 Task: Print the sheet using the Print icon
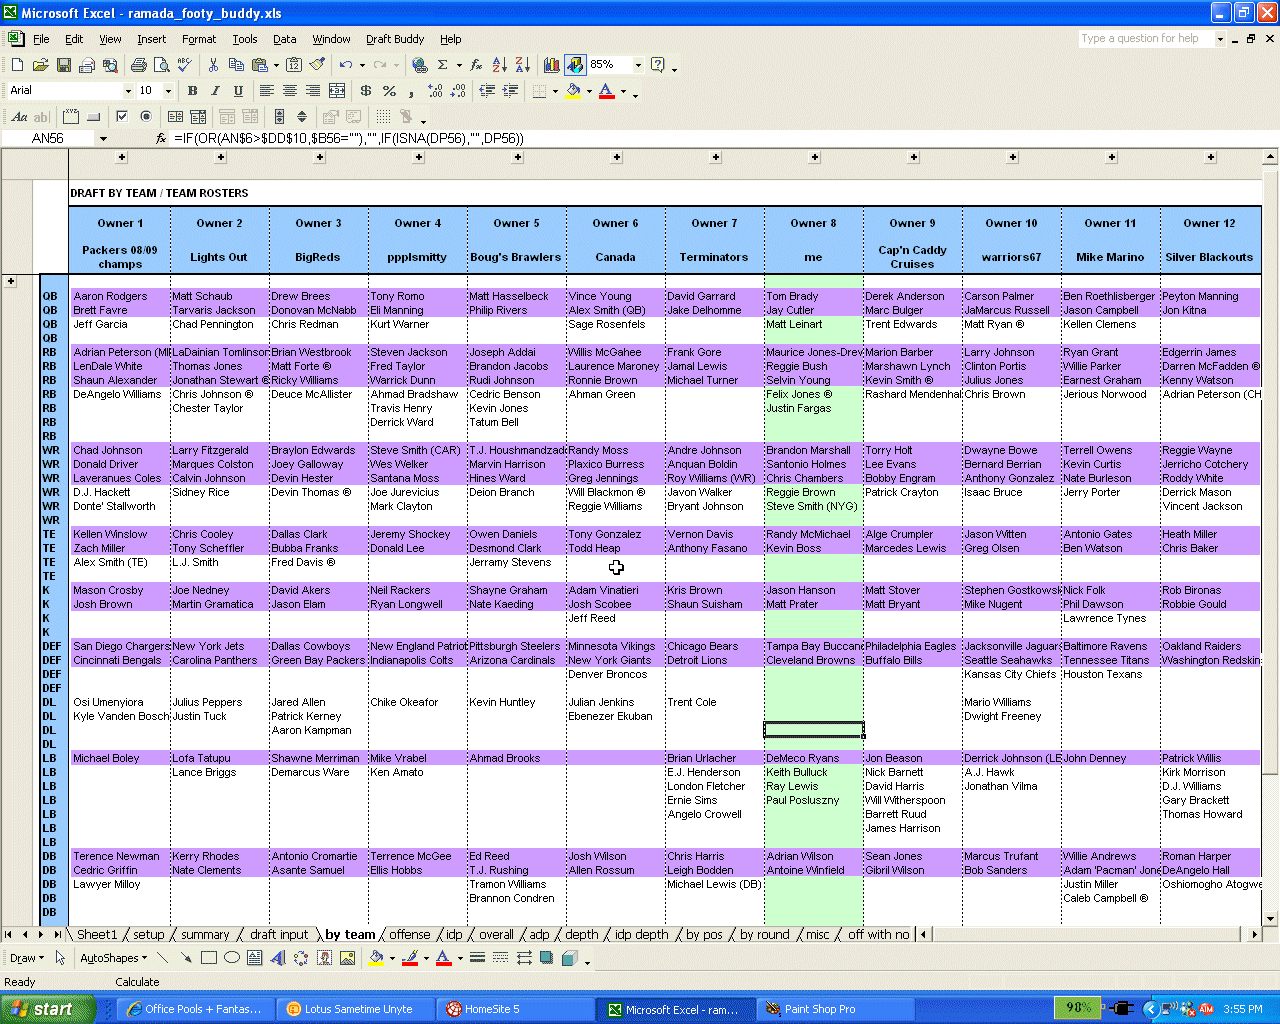(x=138, y=65)
